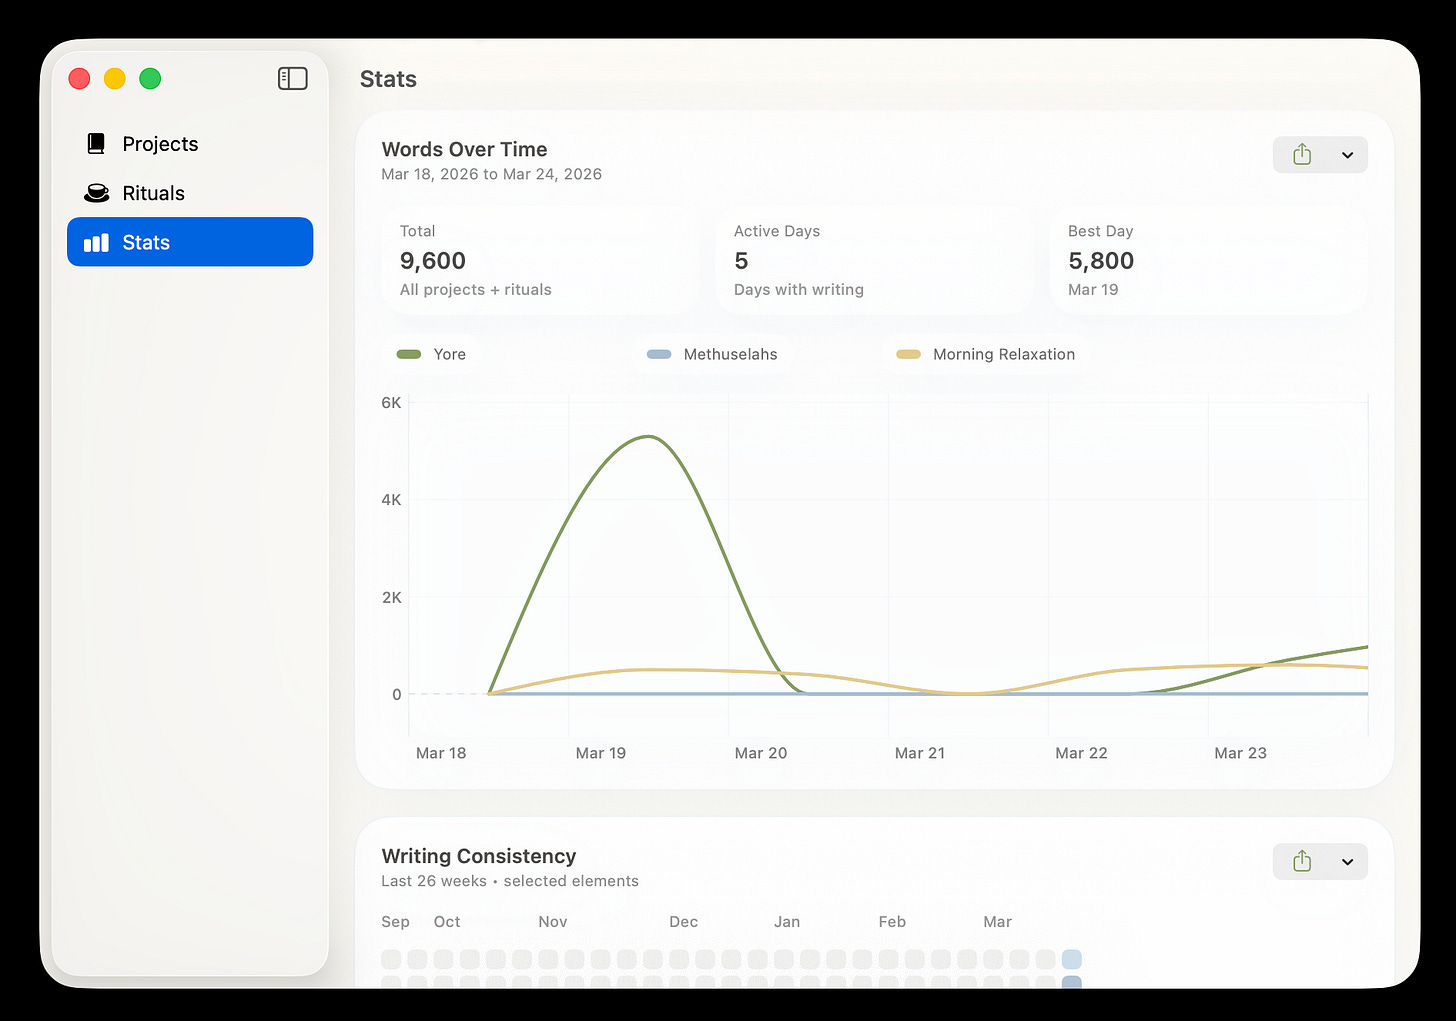The image size is (1456, 1021).
Task: Select the Stats sidebar item
Action: point(190,242)
